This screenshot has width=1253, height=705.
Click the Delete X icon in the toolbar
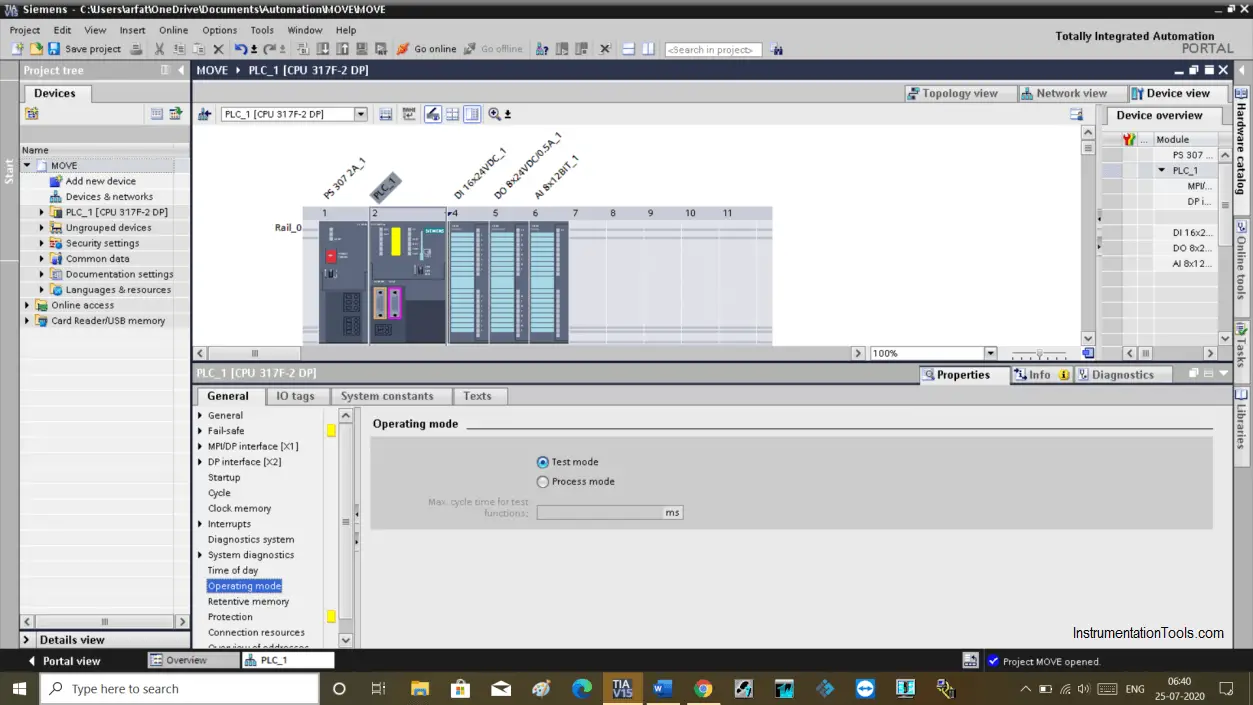[x=218, y=49]
